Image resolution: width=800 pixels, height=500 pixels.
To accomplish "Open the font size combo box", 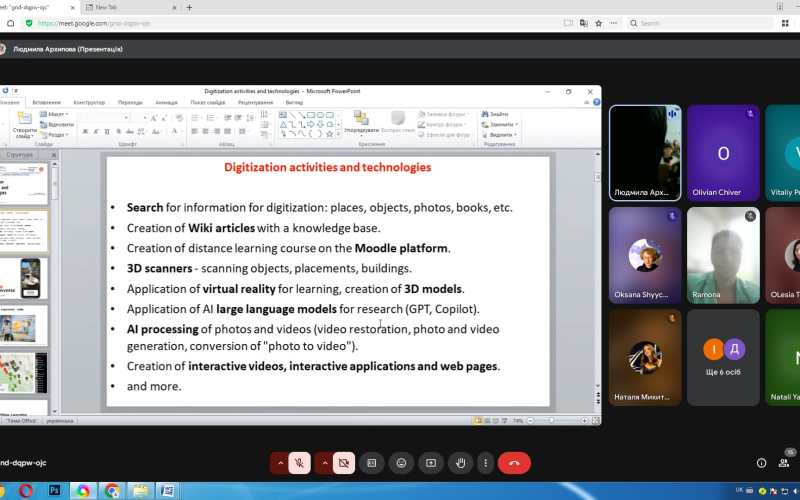I will (x=139, y=118).
